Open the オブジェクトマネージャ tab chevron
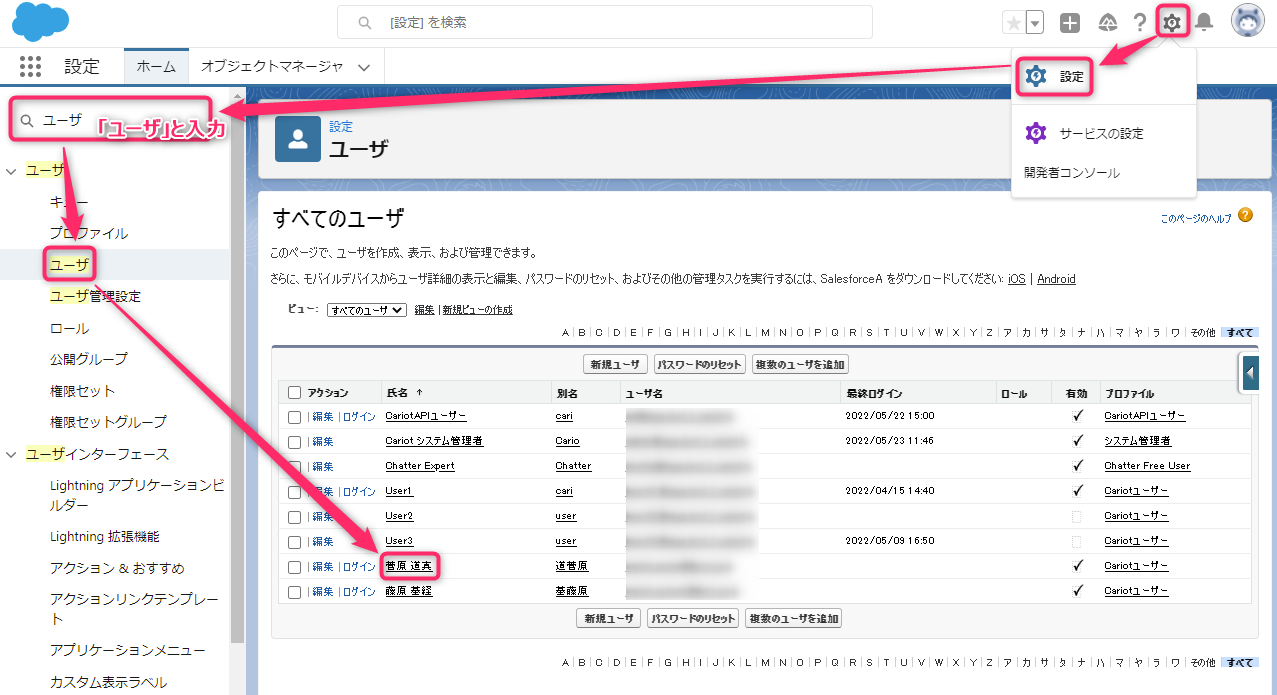The width and height of the screenshot is (1277, 695). (x=364, y=67)
